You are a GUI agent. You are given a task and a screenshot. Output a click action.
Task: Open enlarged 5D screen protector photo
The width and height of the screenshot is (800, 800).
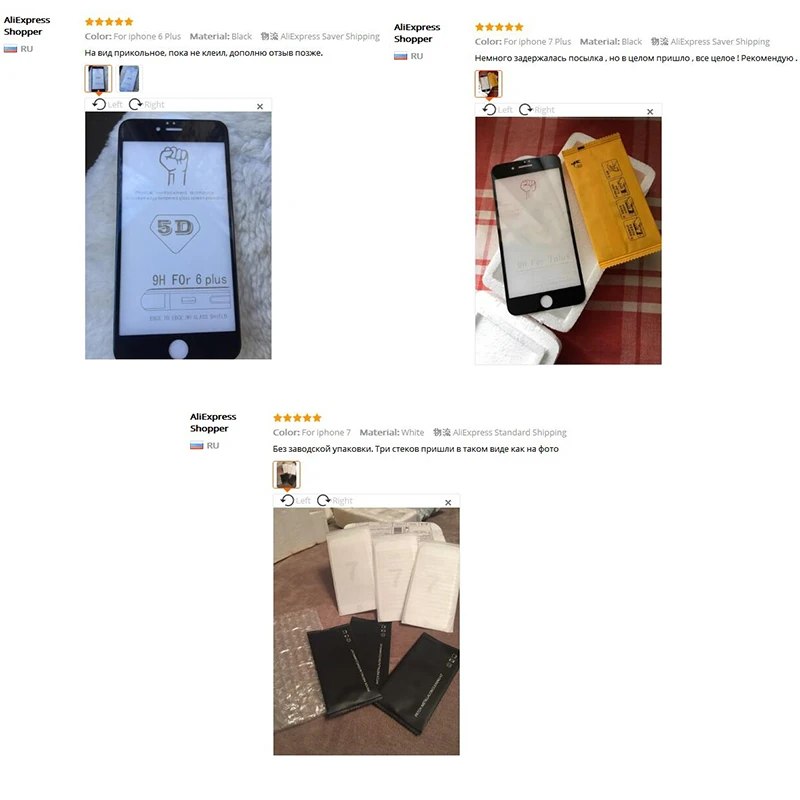[178, 235]
